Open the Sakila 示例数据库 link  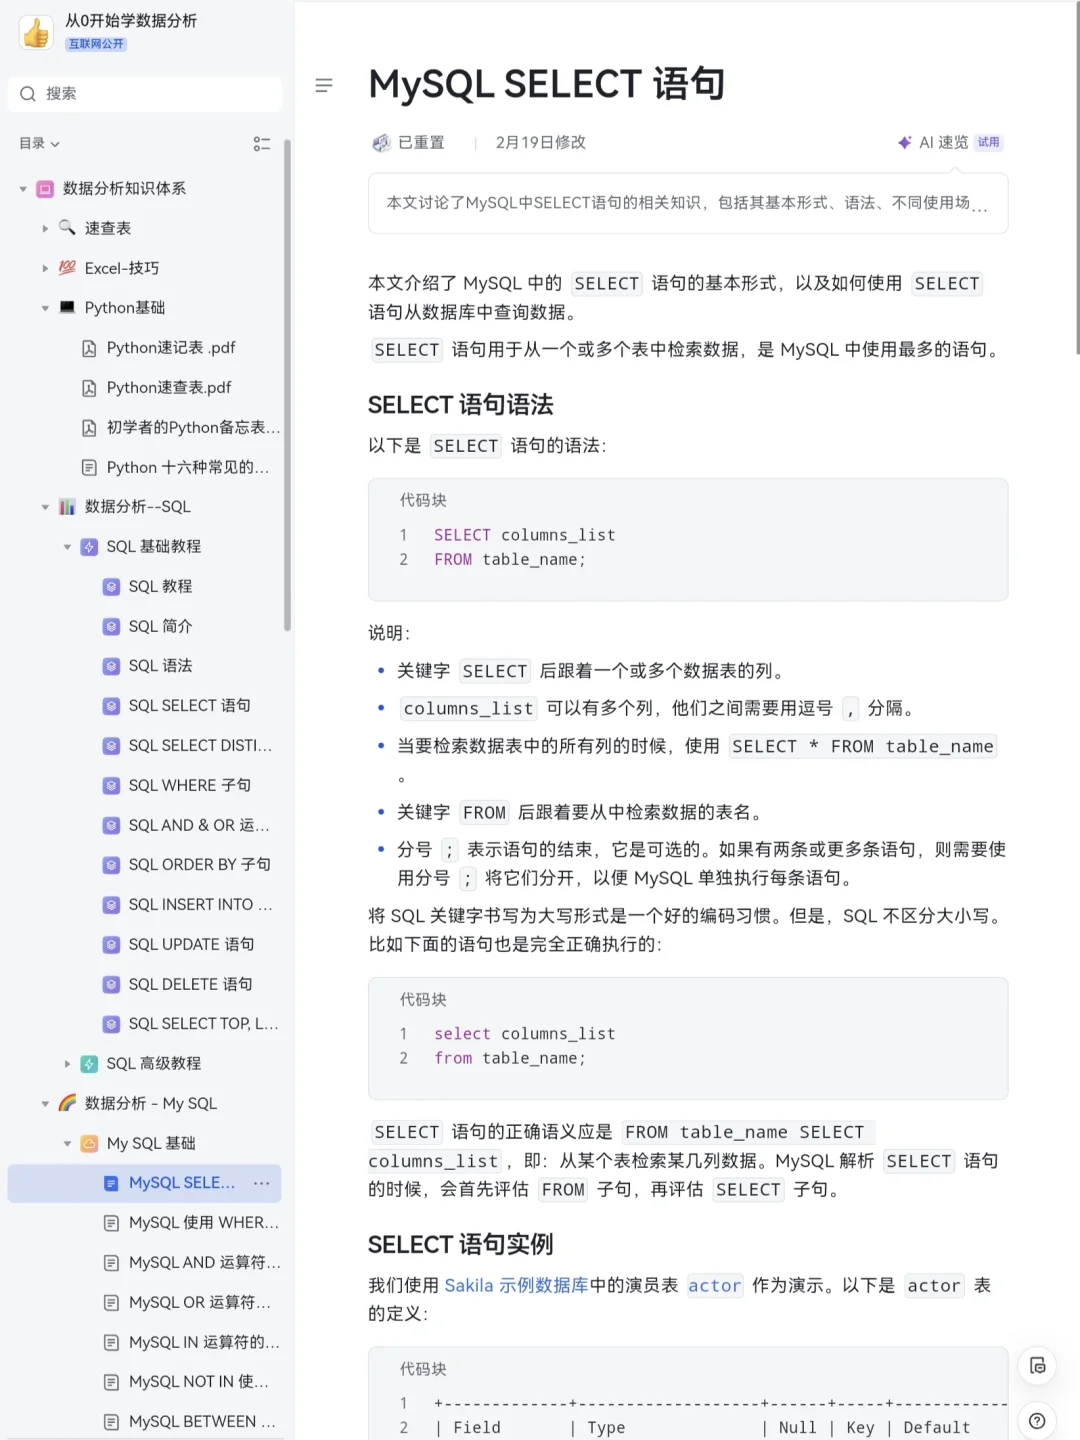coord(518,1285)
